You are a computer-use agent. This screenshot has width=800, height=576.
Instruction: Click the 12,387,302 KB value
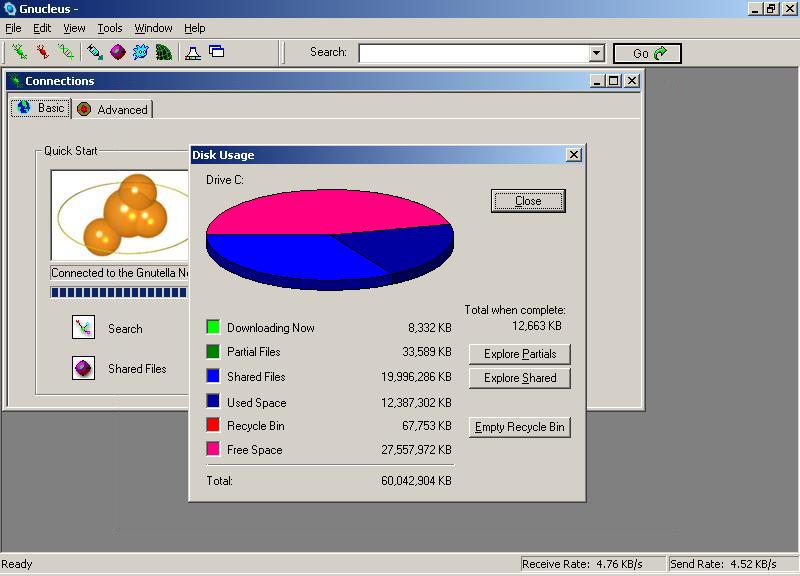pyautogui.click(x=416, y=403)
